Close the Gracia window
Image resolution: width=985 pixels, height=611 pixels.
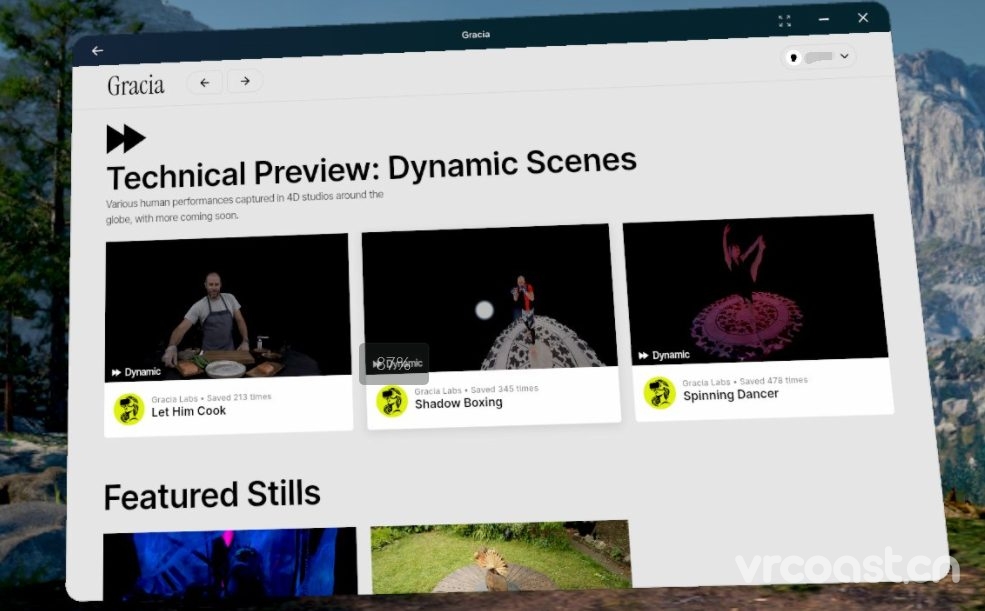pos(863,18)
